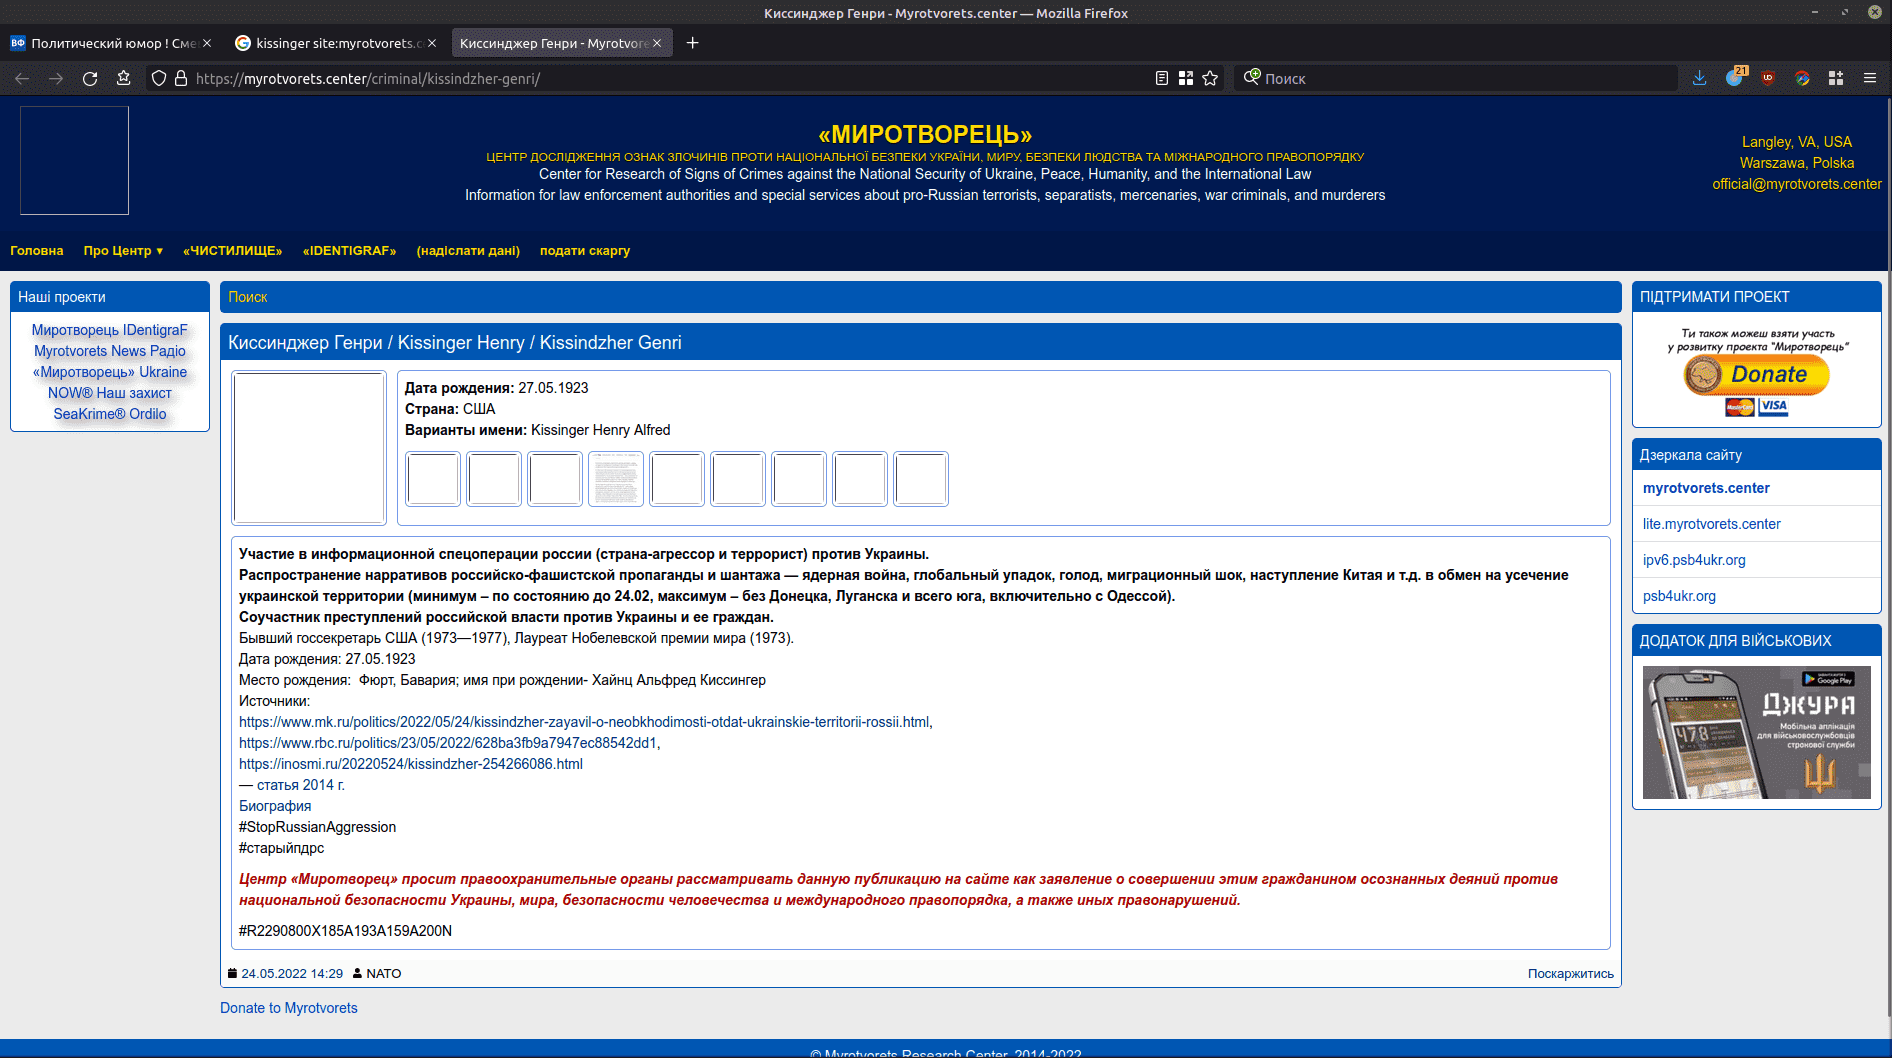Close the Киссинджер Генри tab
Image resolution: width=1892 pixels, height=1058 pixels.
tap(657, 43)
